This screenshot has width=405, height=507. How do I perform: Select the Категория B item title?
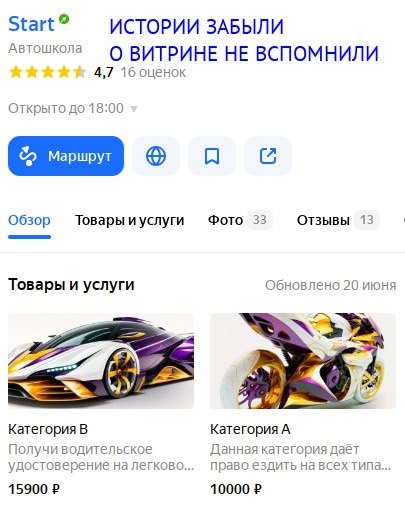[x=48, y=429]
